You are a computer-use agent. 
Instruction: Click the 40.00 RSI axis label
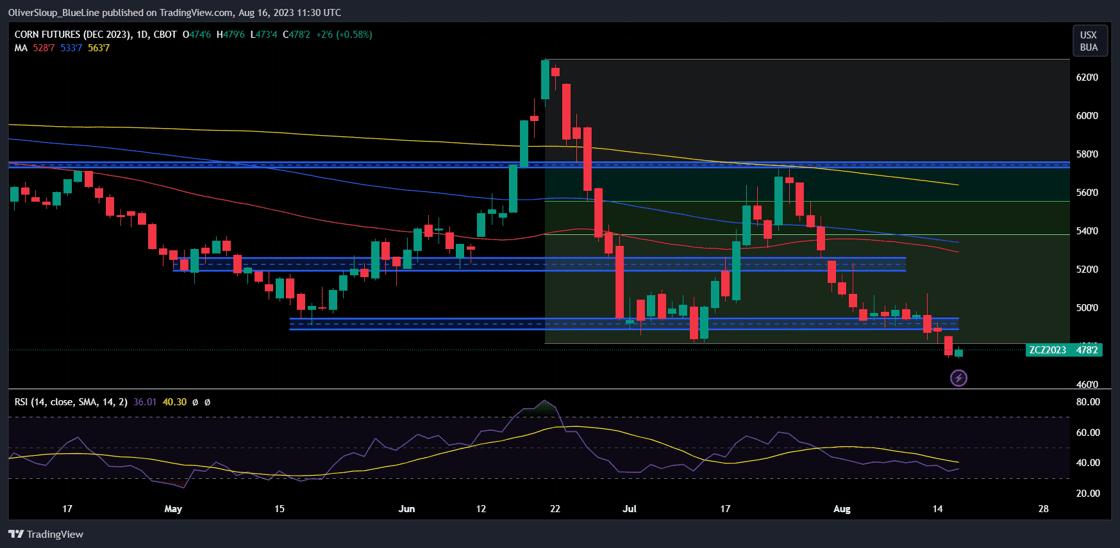pyautogui.click(x=1086, y=463)
